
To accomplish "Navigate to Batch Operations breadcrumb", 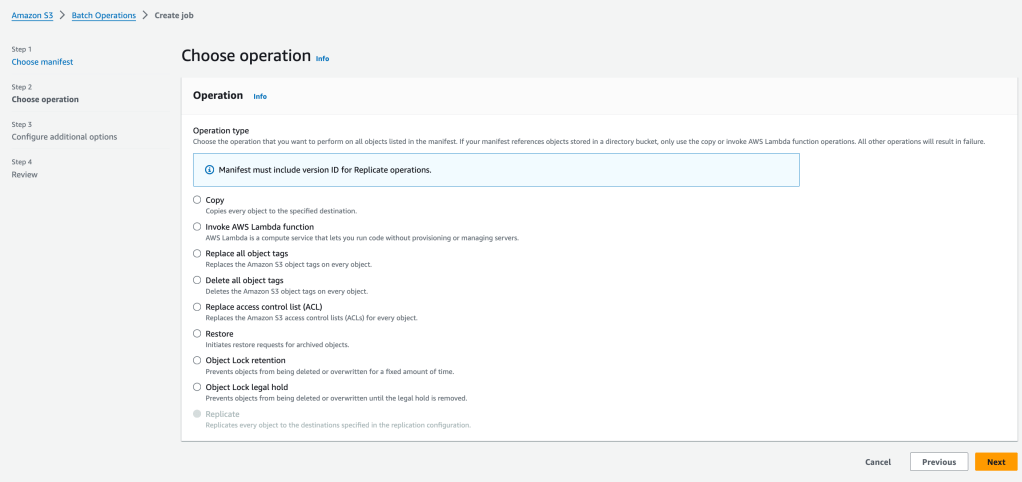I will point(104,15).
